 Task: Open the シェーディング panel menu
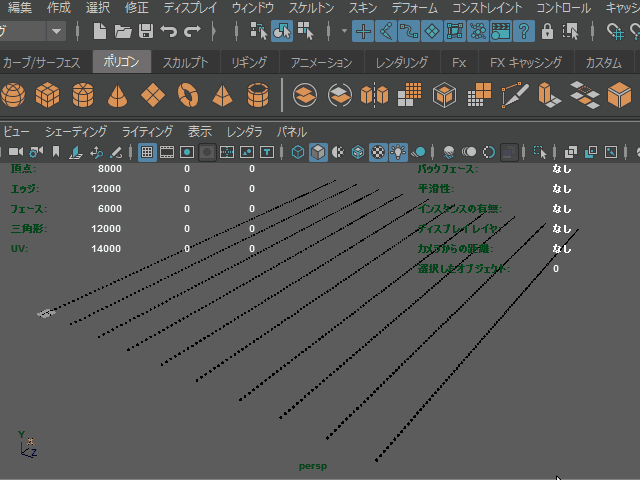(76, 132)
